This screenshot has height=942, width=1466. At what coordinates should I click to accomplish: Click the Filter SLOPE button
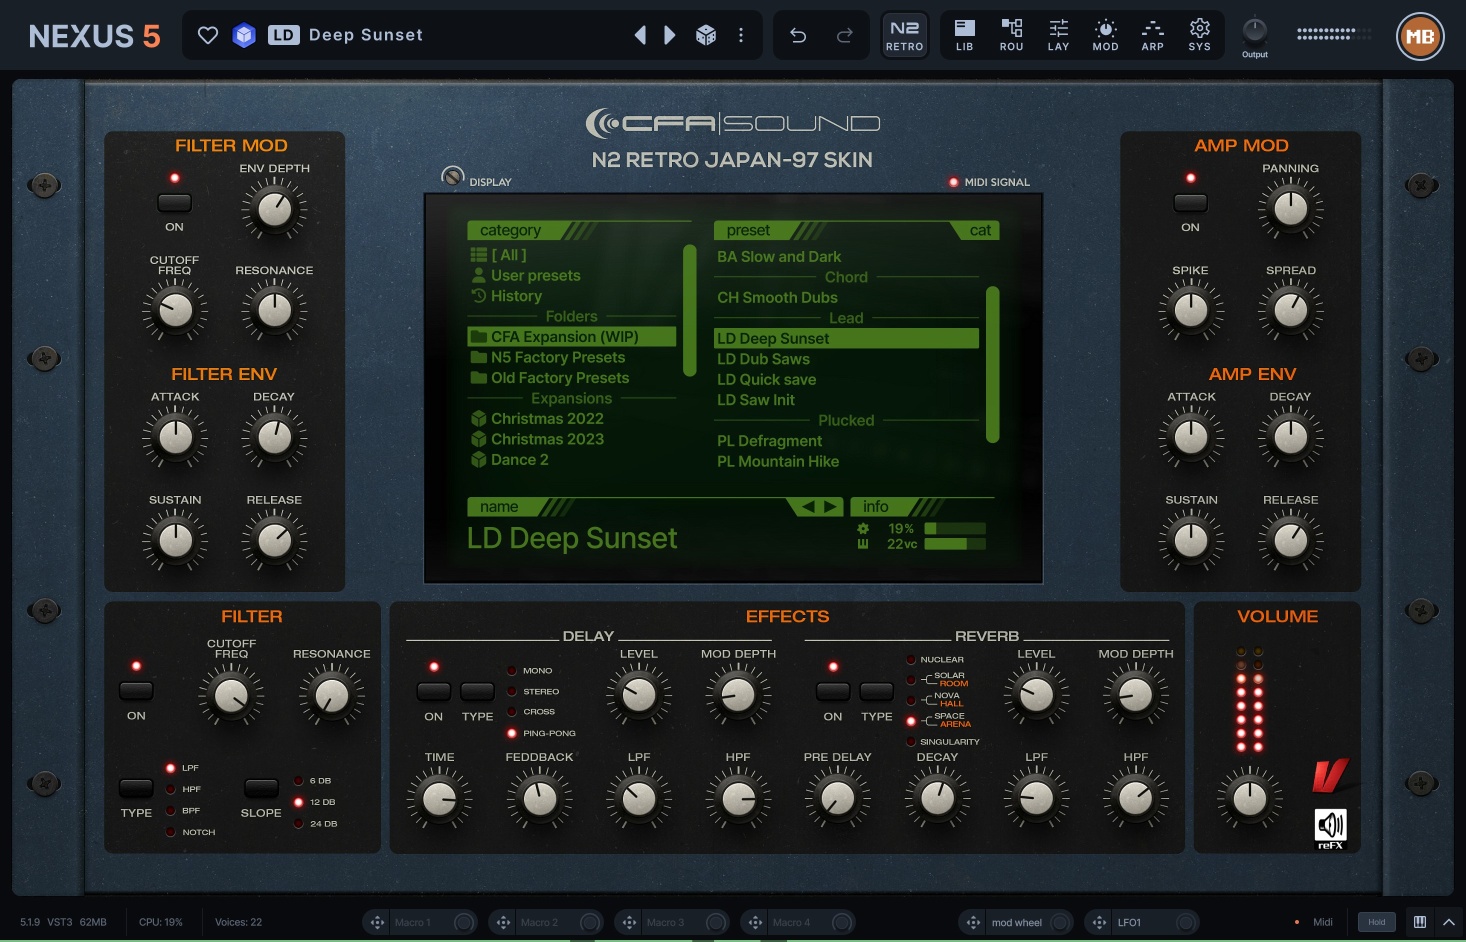[261, 788]
